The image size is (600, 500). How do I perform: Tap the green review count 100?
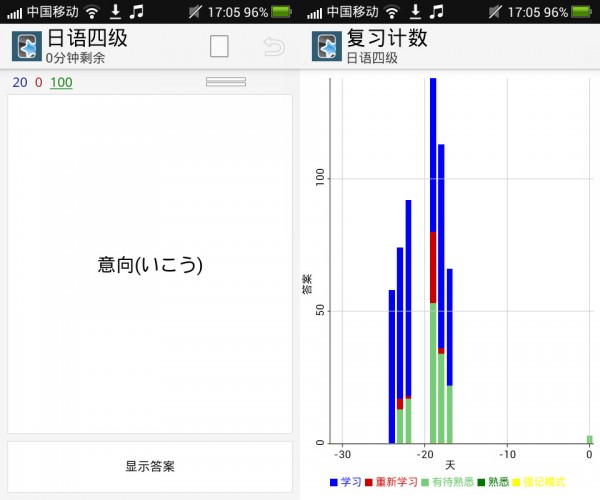61,82
